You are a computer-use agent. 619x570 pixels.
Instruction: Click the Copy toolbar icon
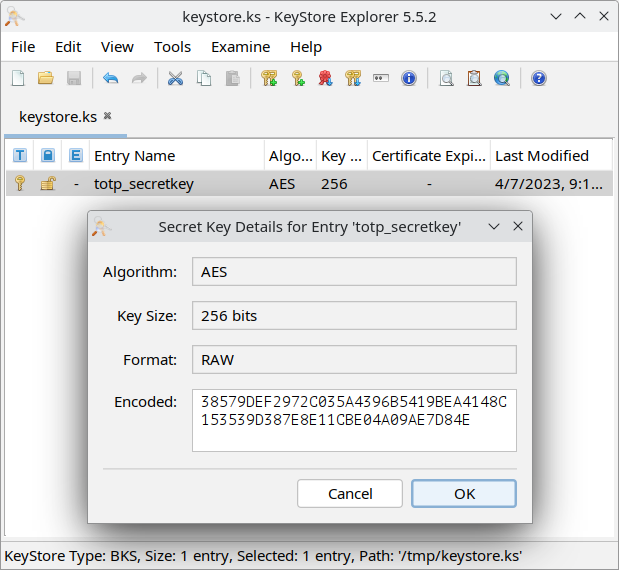204,78
